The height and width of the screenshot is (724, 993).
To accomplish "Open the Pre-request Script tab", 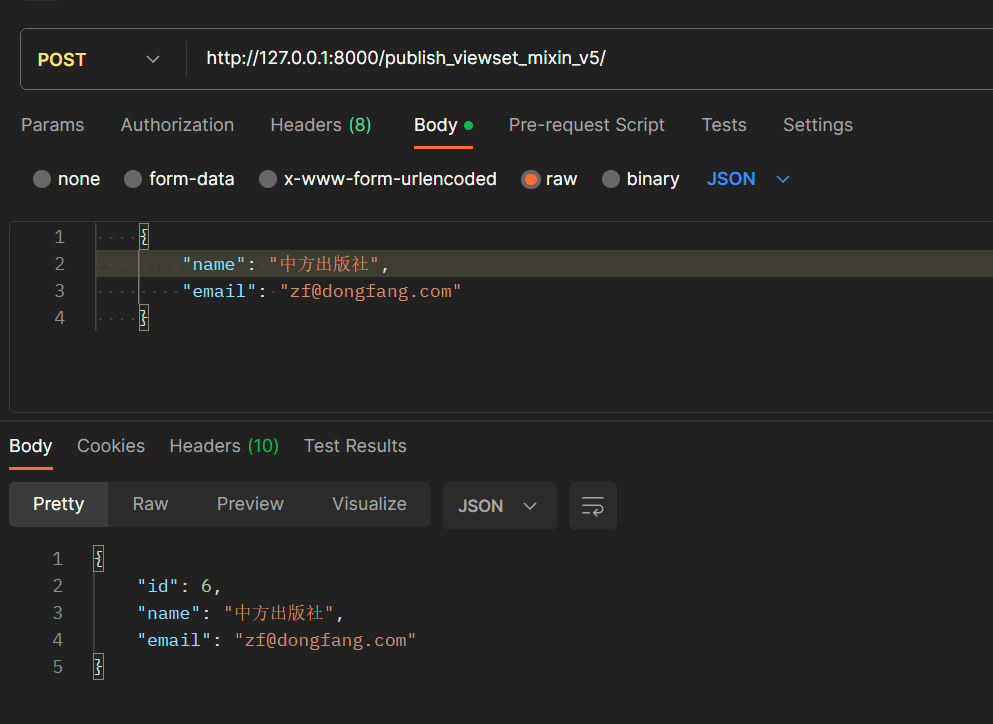I will pyautogui.click(x=587, y=125).
